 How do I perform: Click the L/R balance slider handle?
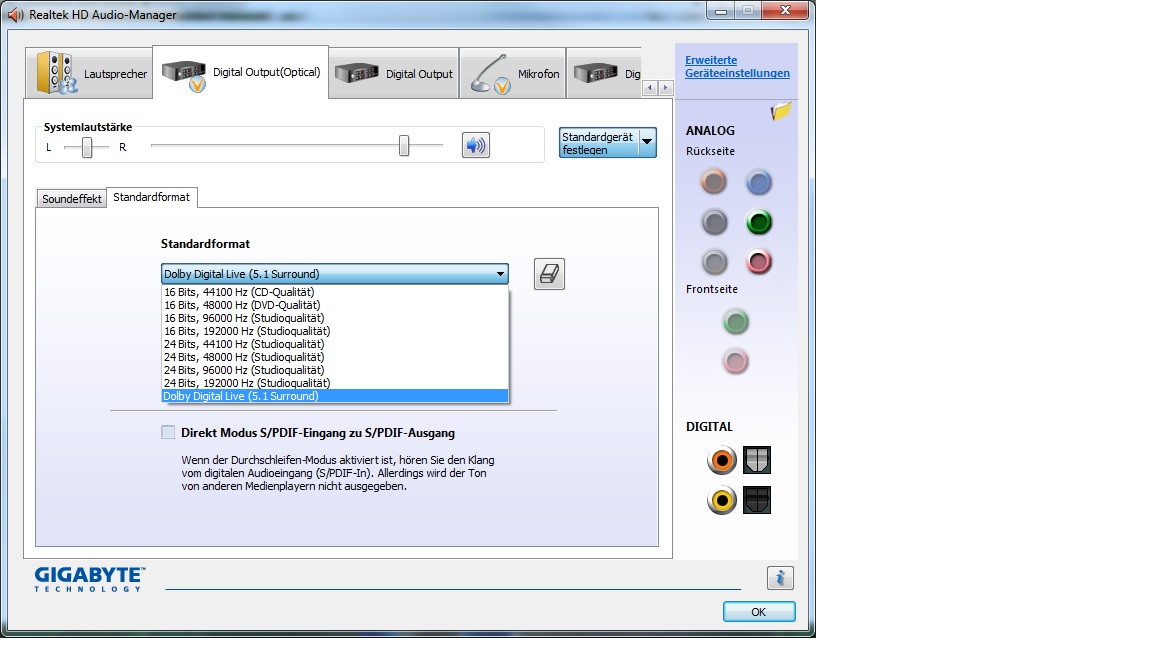pos(87,147)
